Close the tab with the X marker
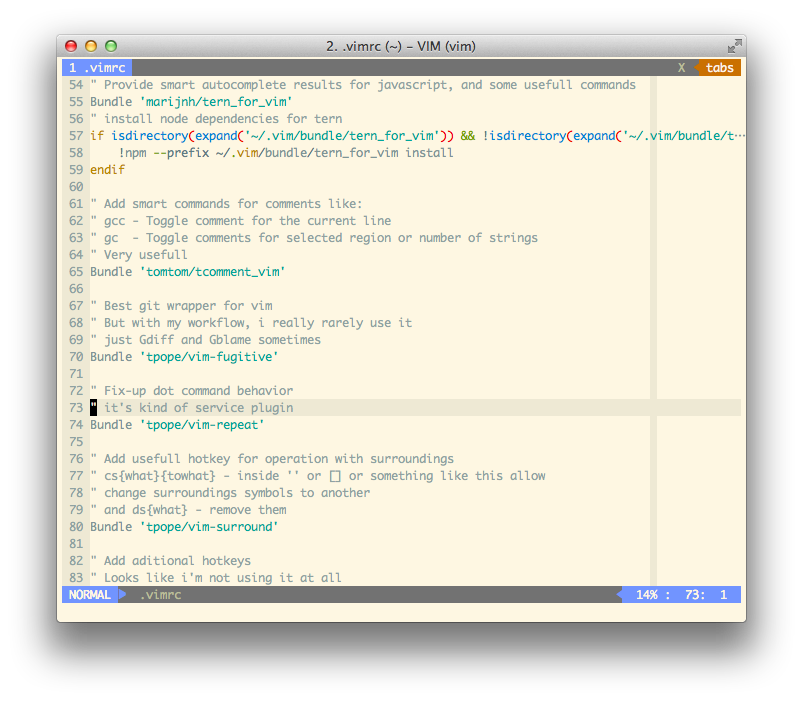 click(x=681, y=68)
